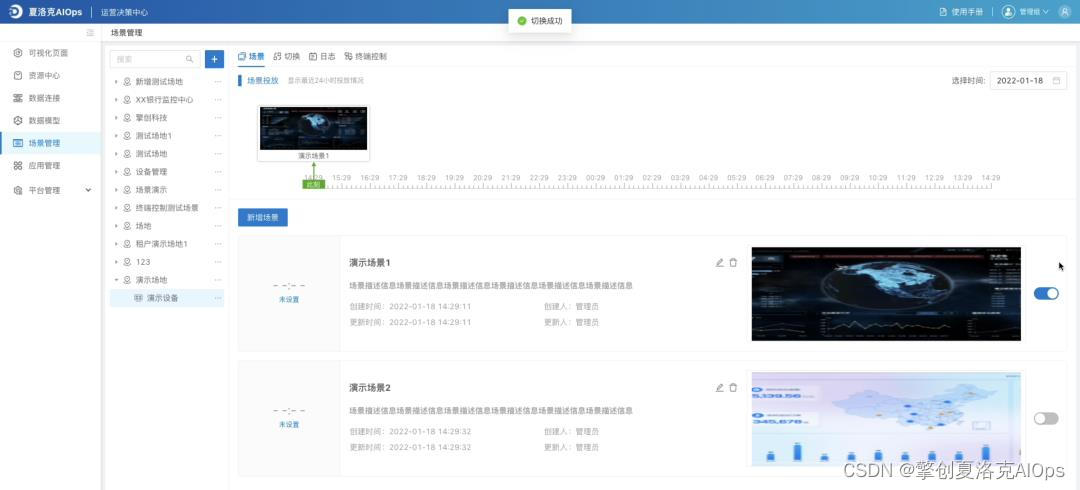Click the 新增场景 button
The height and width of the screenshot is (490, 1080).
click(262, 217)
